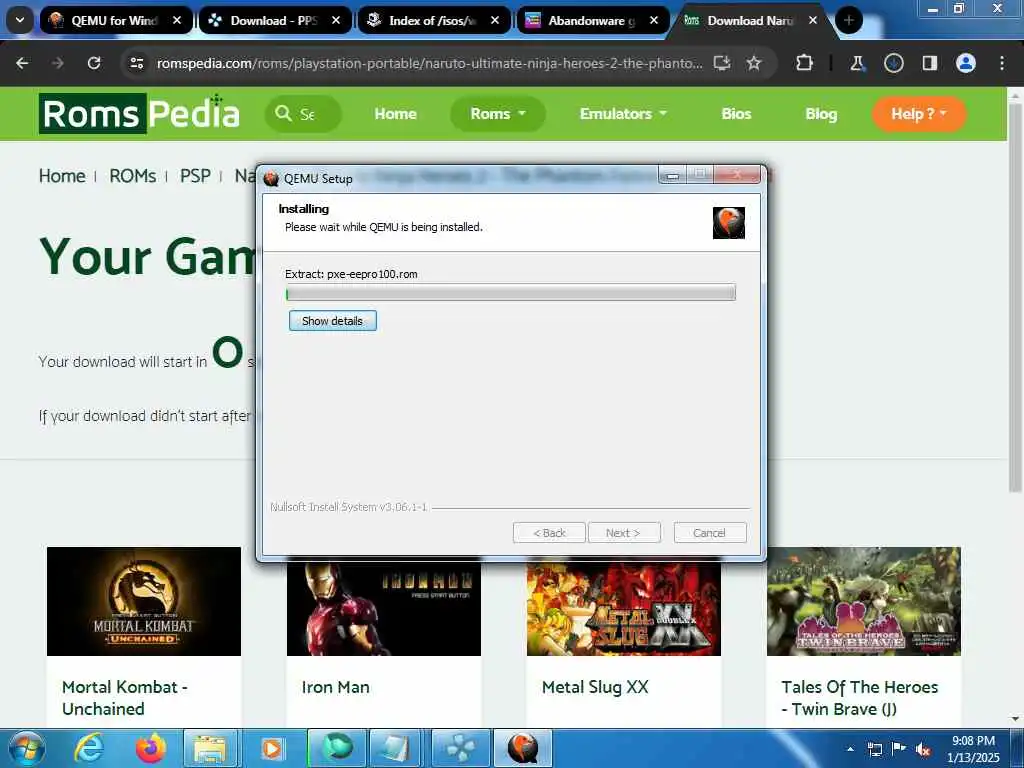Open the Metal Slug XX thumbnail
Image resolution: width=1024 pixels, height=768 pixels.
(x=624, y=608)
